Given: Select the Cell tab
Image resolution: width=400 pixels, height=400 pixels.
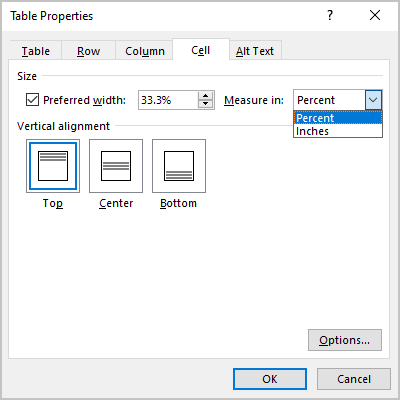Looking at the screenshot, I should click(x=201, y=50).
